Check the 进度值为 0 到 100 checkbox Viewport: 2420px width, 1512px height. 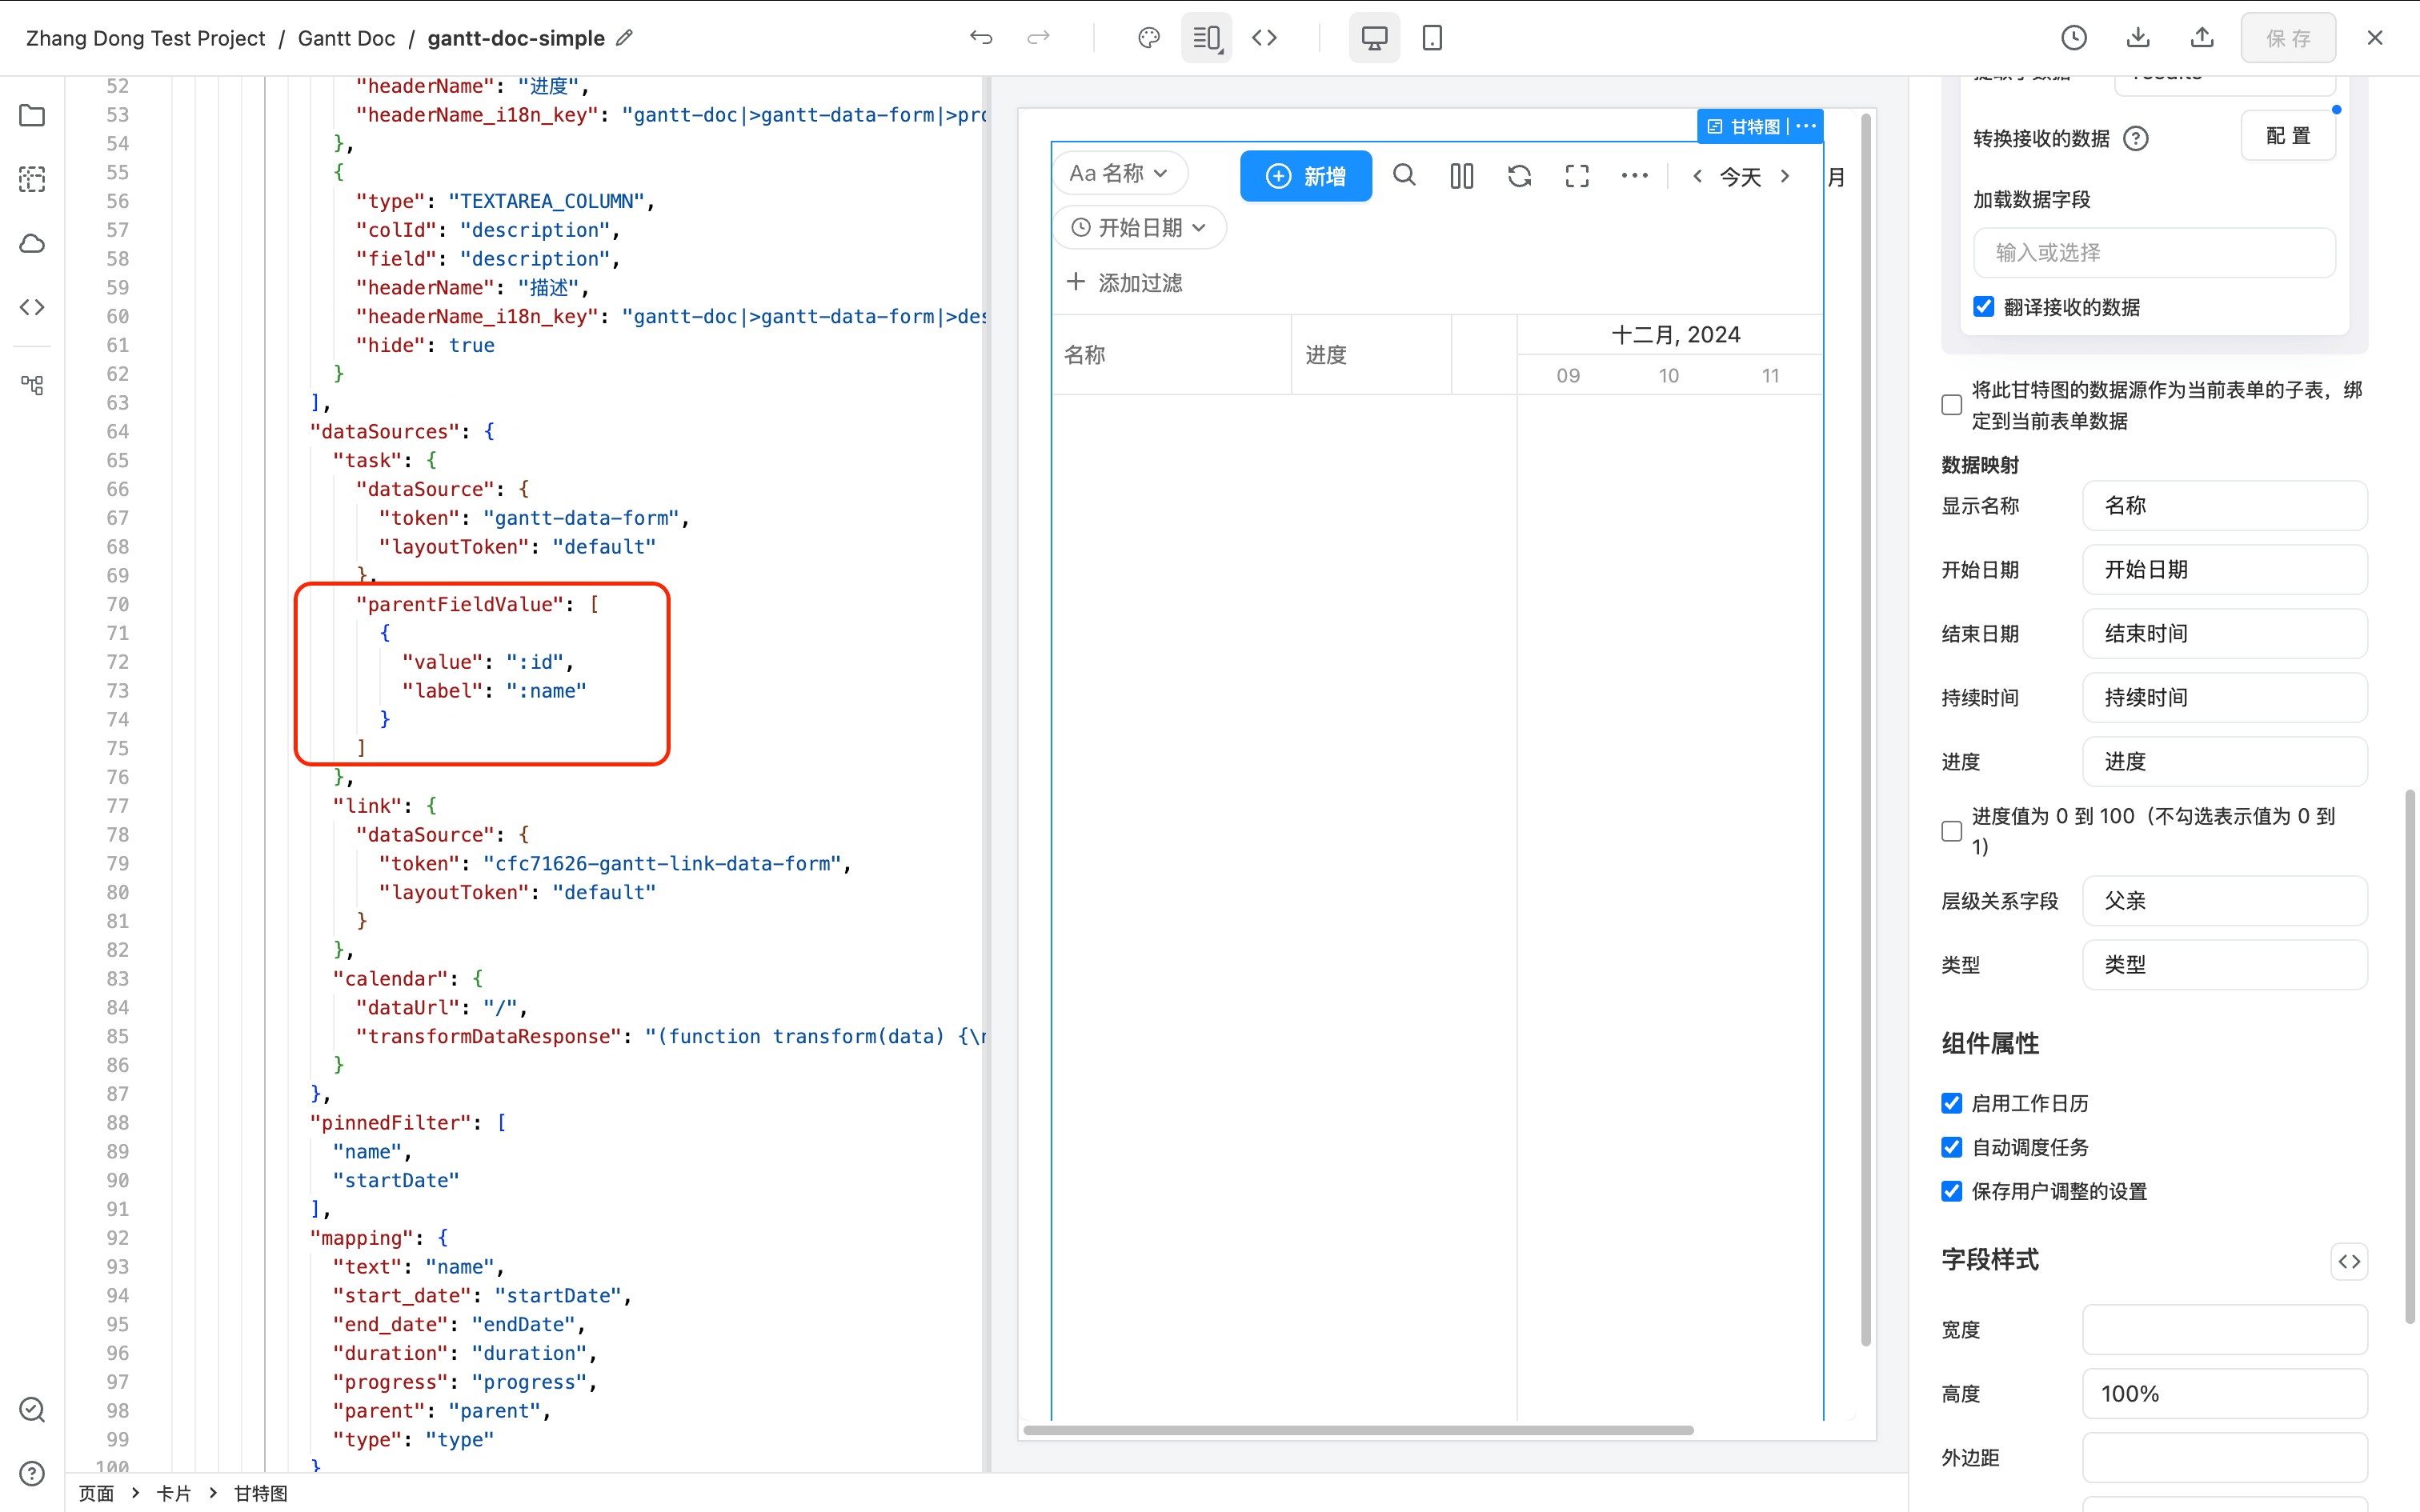(1952, 831)
